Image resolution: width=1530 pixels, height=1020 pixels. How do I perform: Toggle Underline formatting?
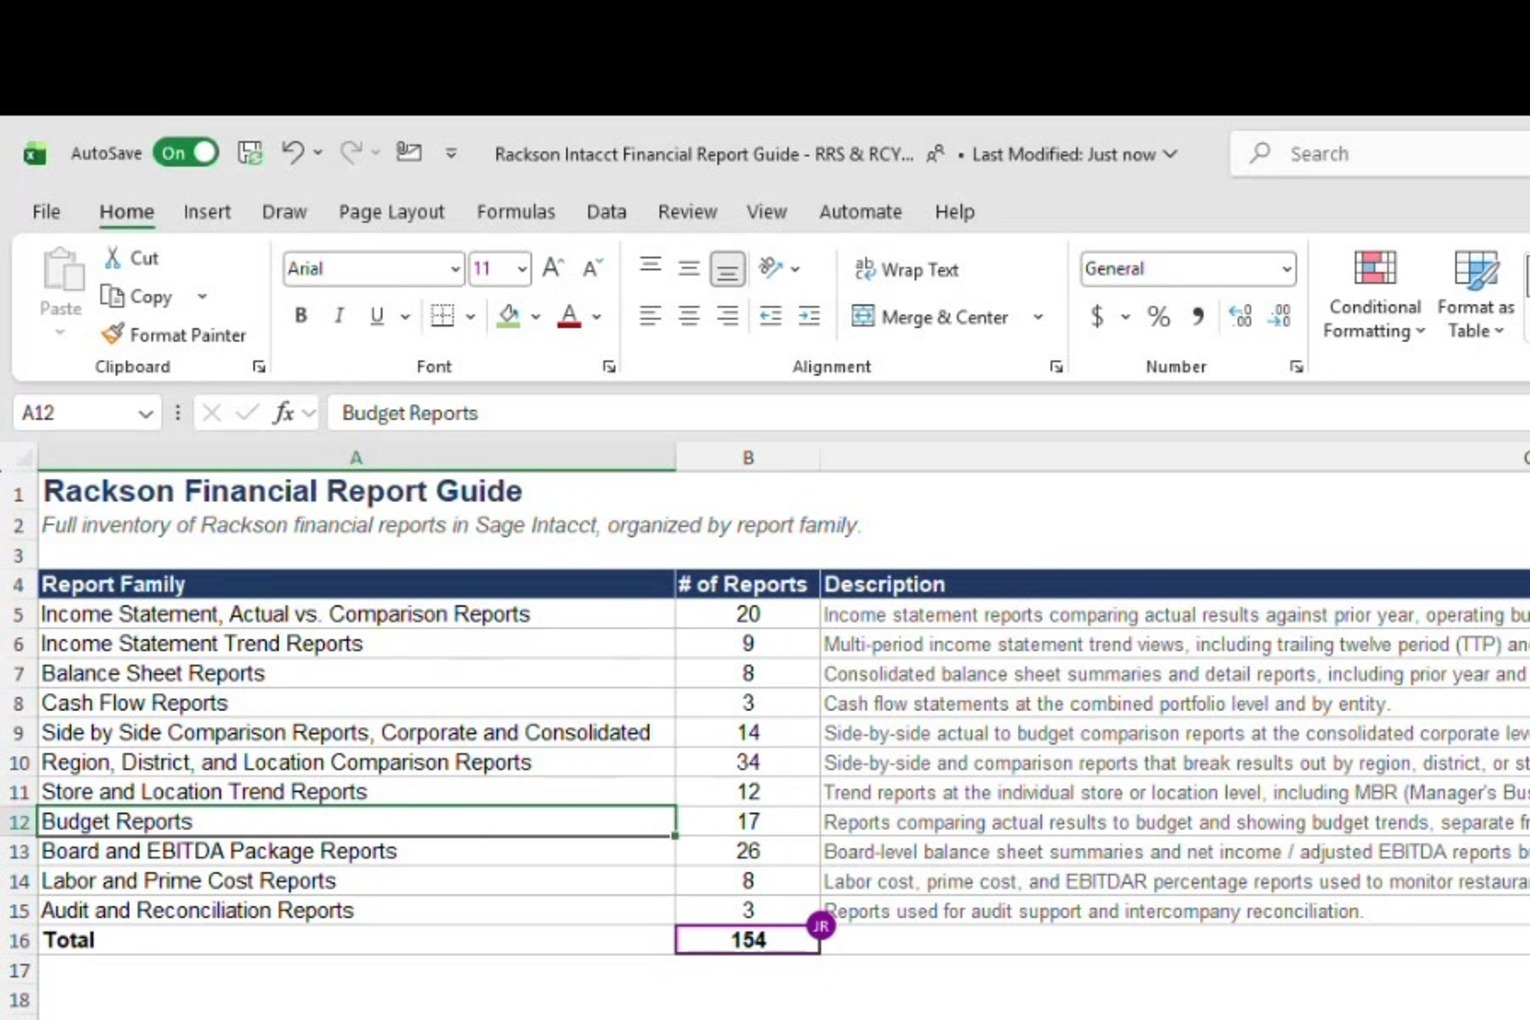click(376, 316)
